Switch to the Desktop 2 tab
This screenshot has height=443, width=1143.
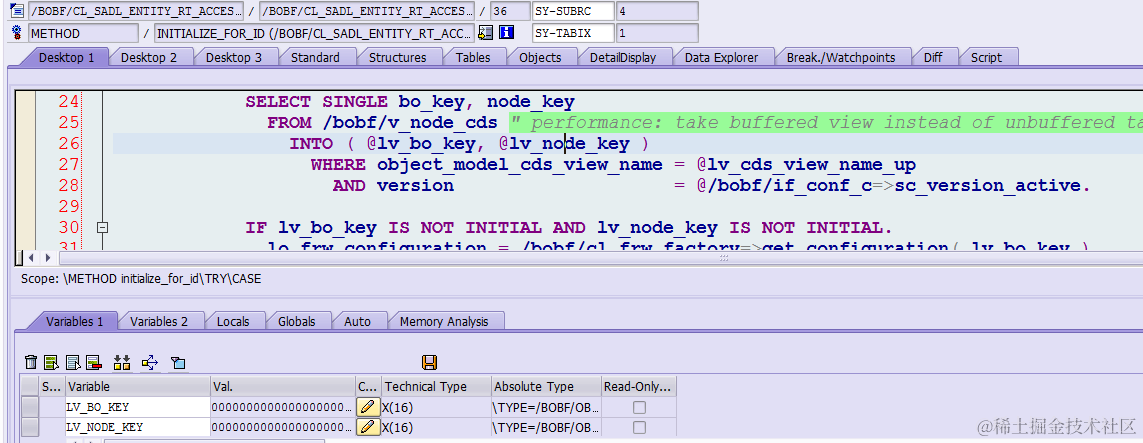[x=149, y=58]
